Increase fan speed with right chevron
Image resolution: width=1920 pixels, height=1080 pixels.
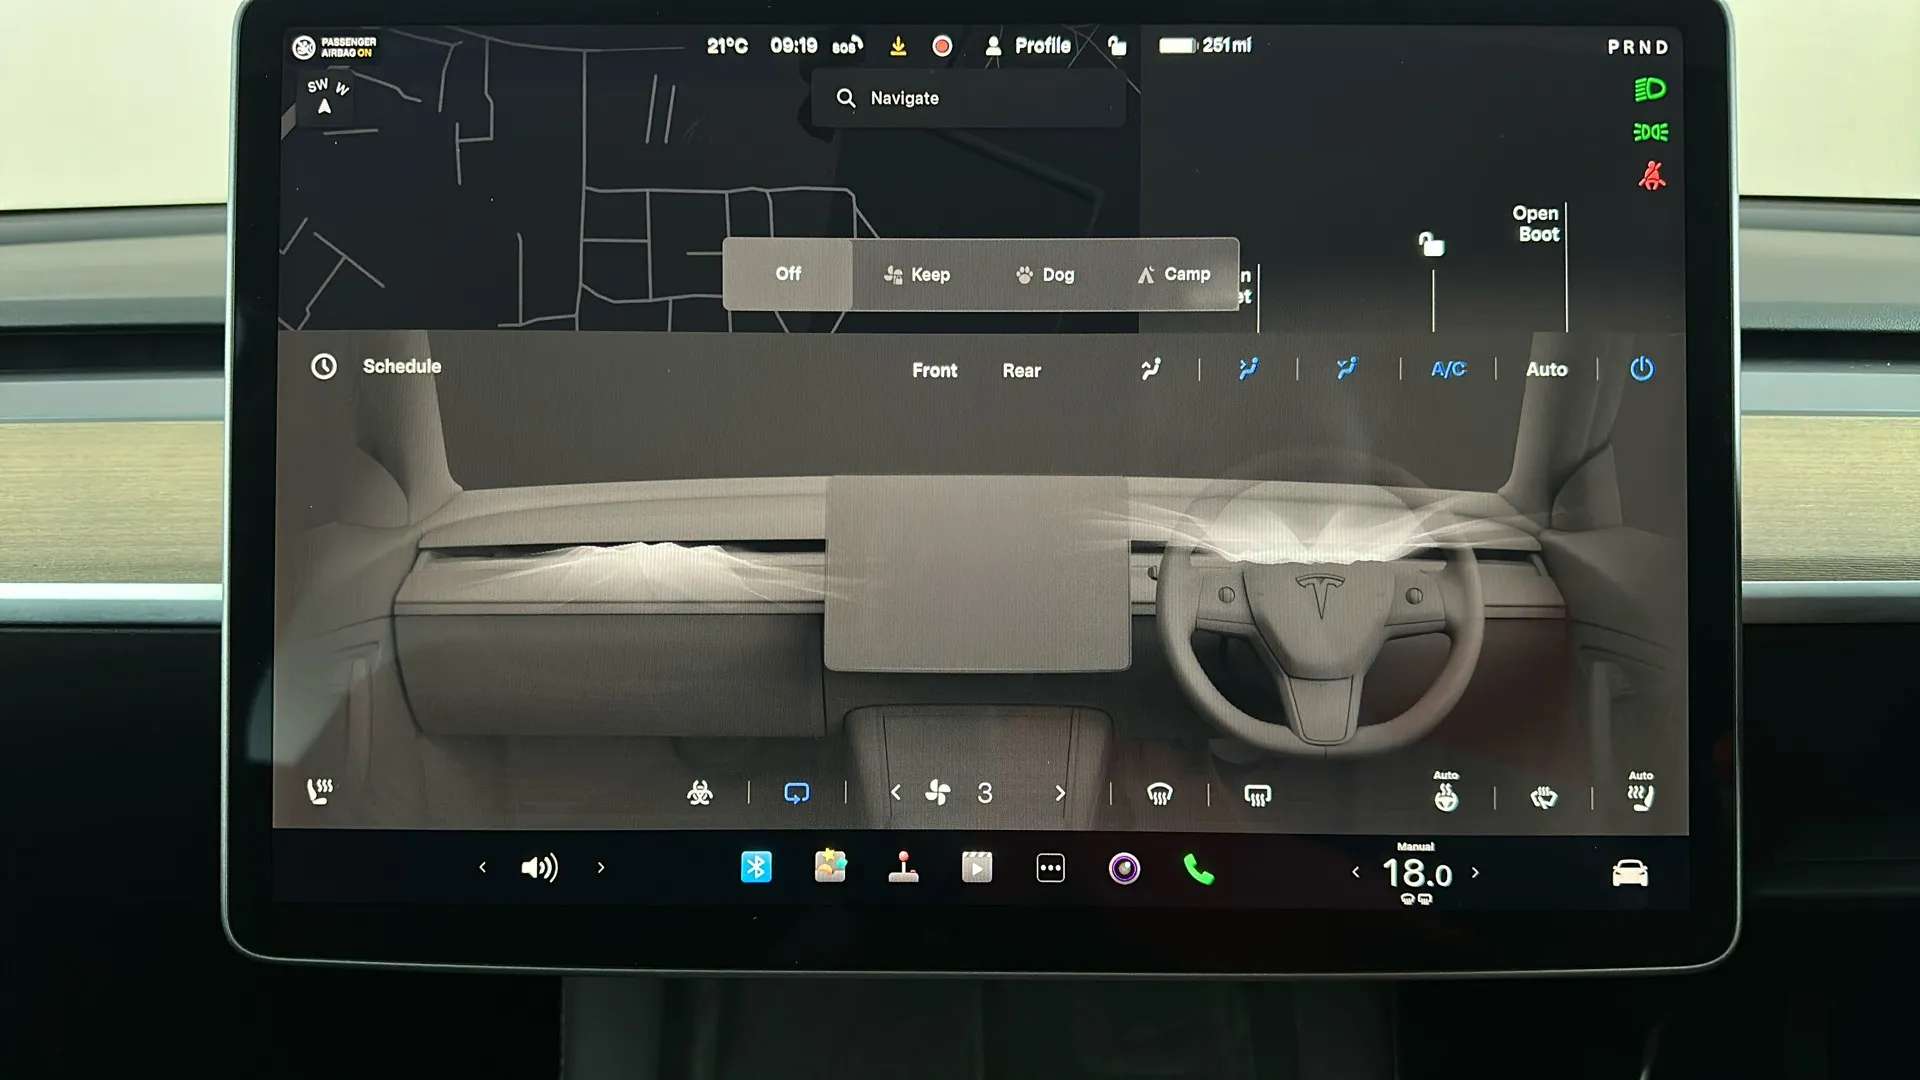[1060, 793]
